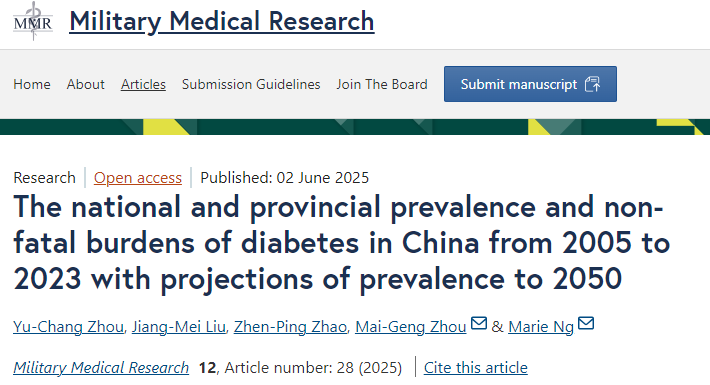The width and height of the screenshot is (710, 385).
Task: Open author Jiang-Mei Liu's link
Action: (x=179, y=327)
